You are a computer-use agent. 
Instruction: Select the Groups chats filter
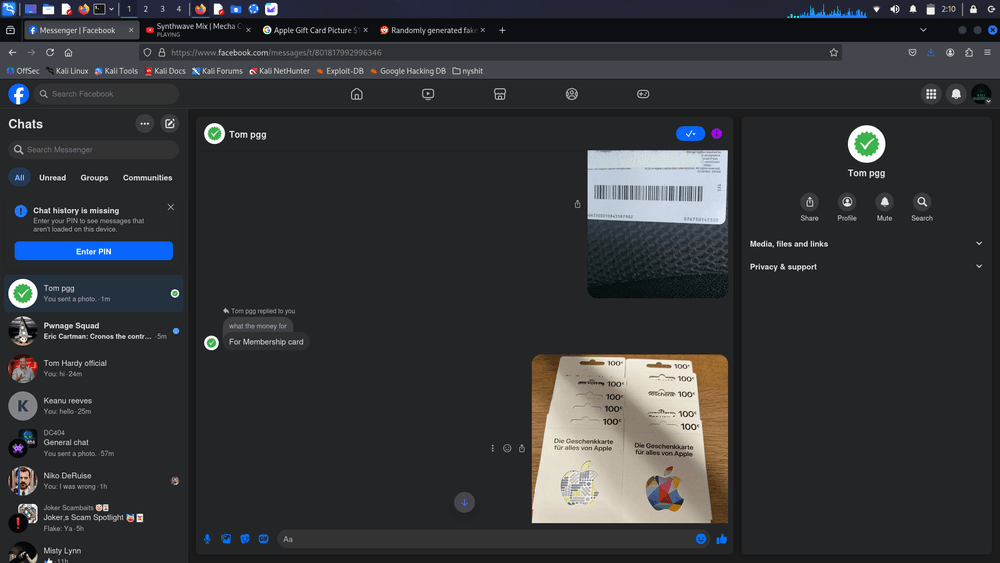(x=94, y=177)
